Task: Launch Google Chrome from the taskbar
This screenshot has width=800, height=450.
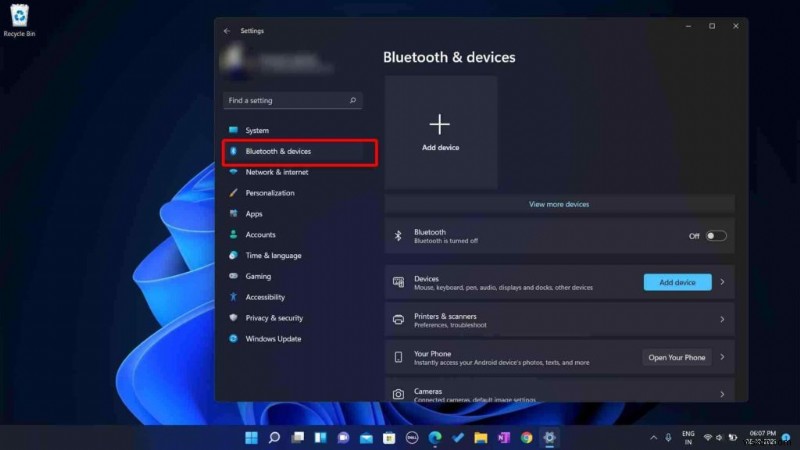Action: point(527,437)
